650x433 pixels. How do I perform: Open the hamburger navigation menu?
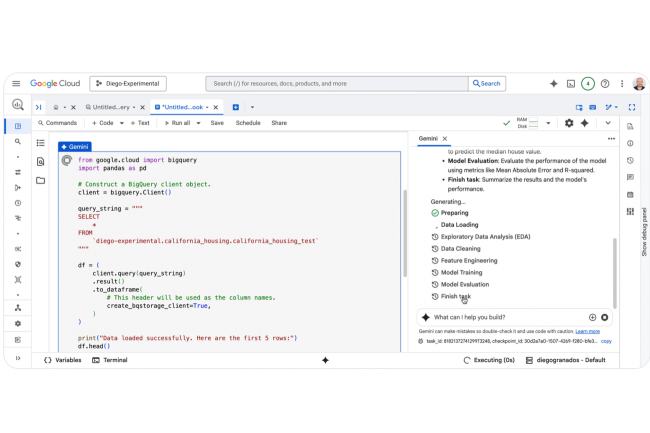16,83
